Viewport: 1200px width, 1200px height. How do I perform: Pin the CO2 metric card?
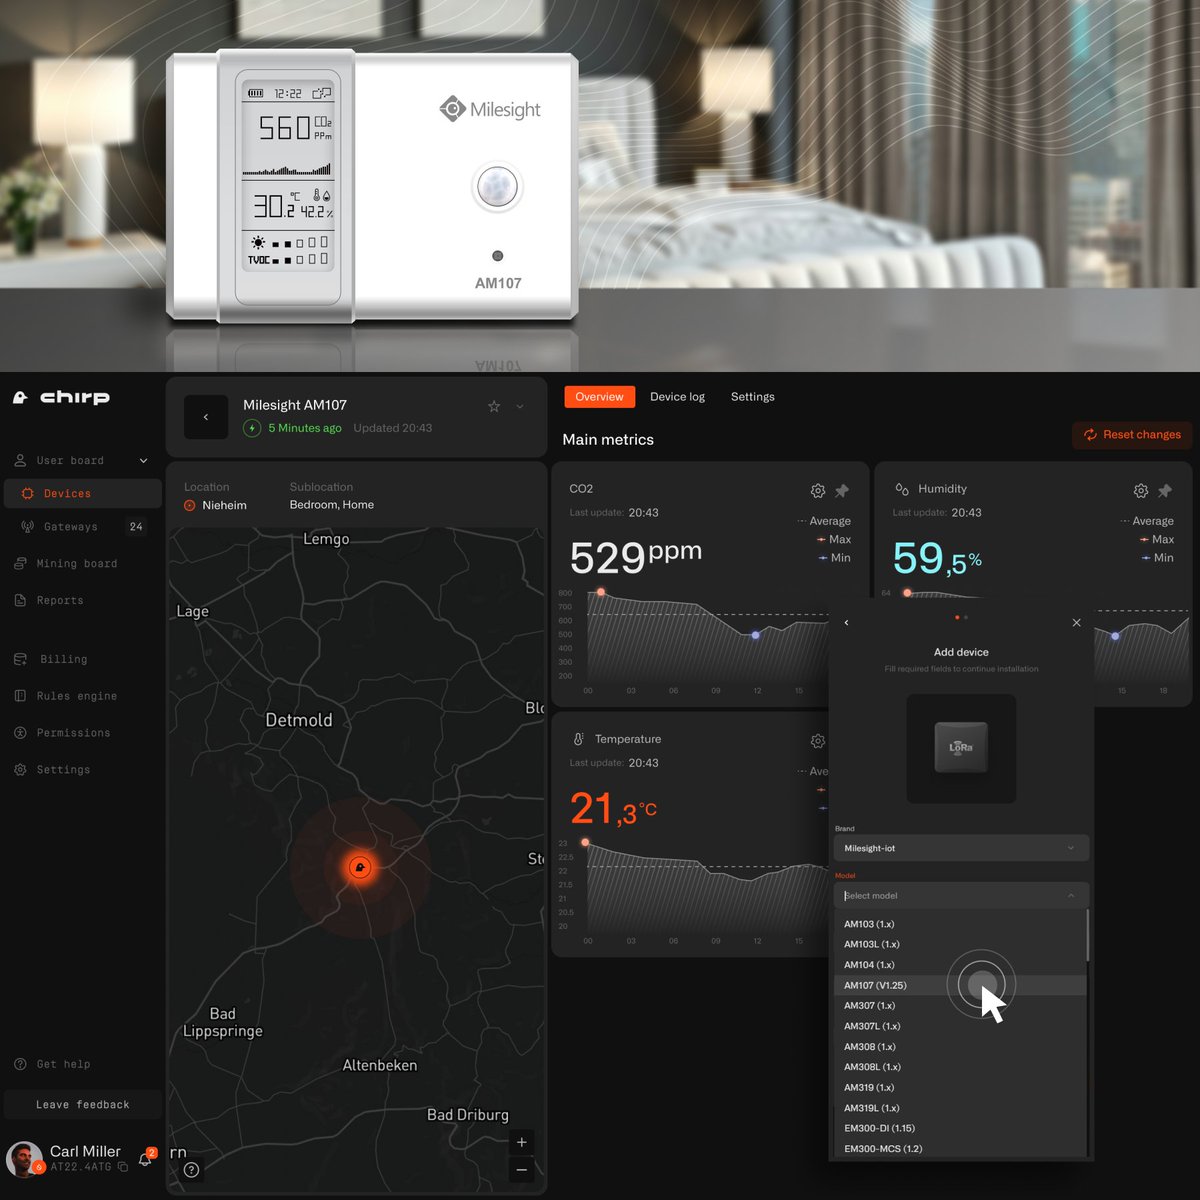click(842, 491)
